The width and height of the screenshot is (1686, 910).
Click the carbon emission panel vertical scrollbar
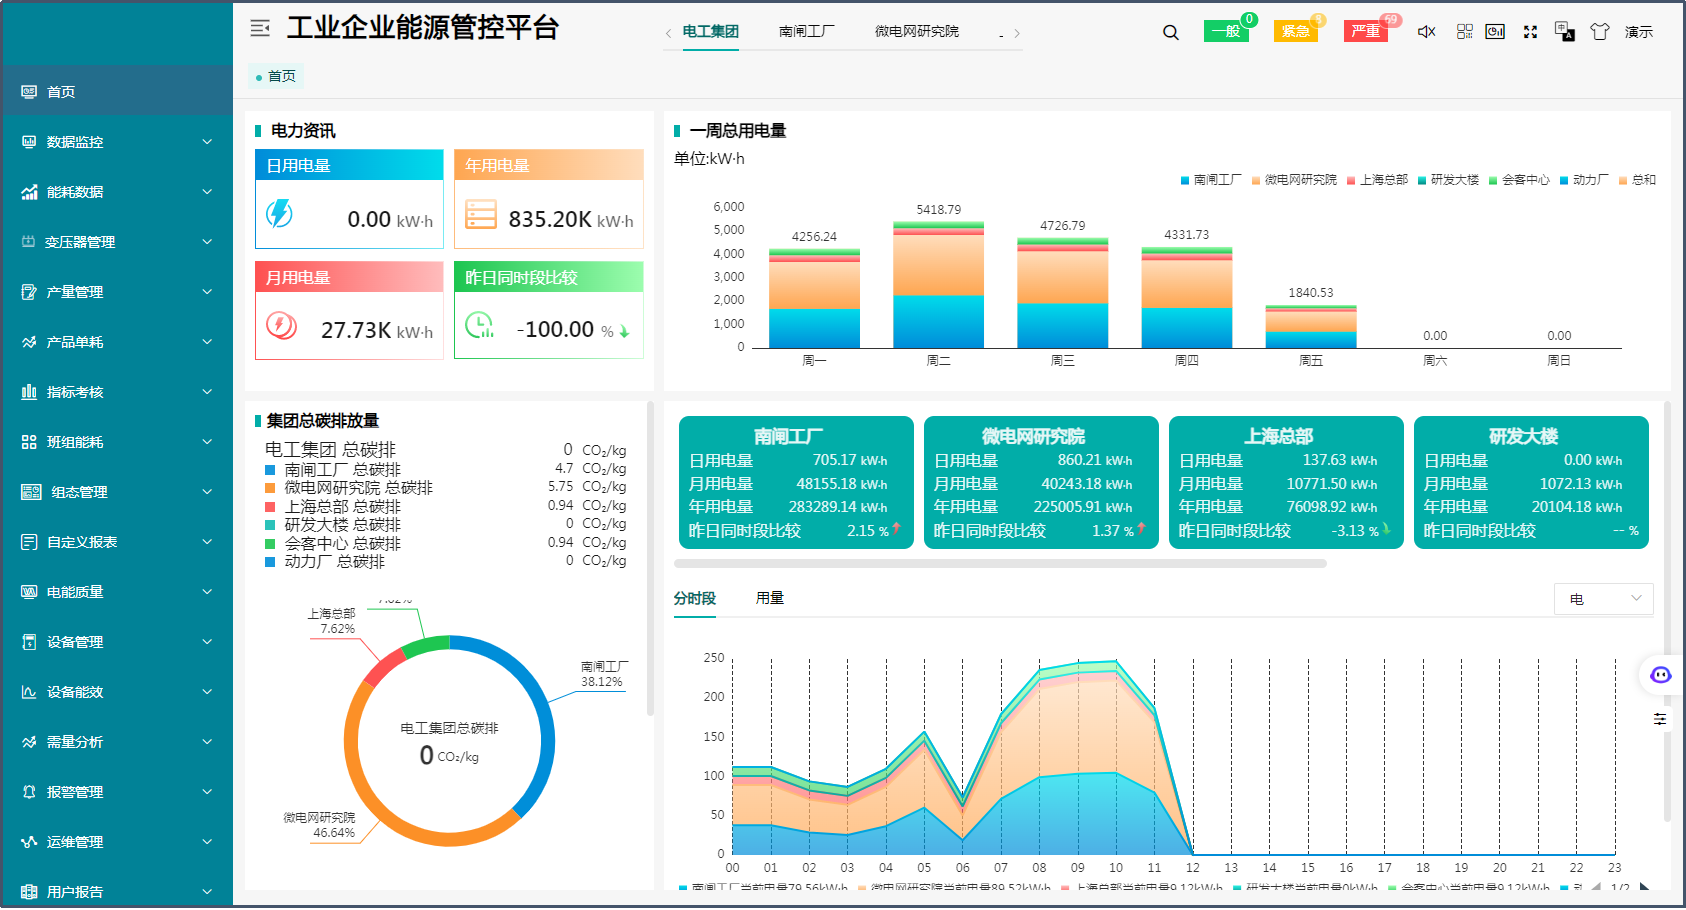click(650, 560)
